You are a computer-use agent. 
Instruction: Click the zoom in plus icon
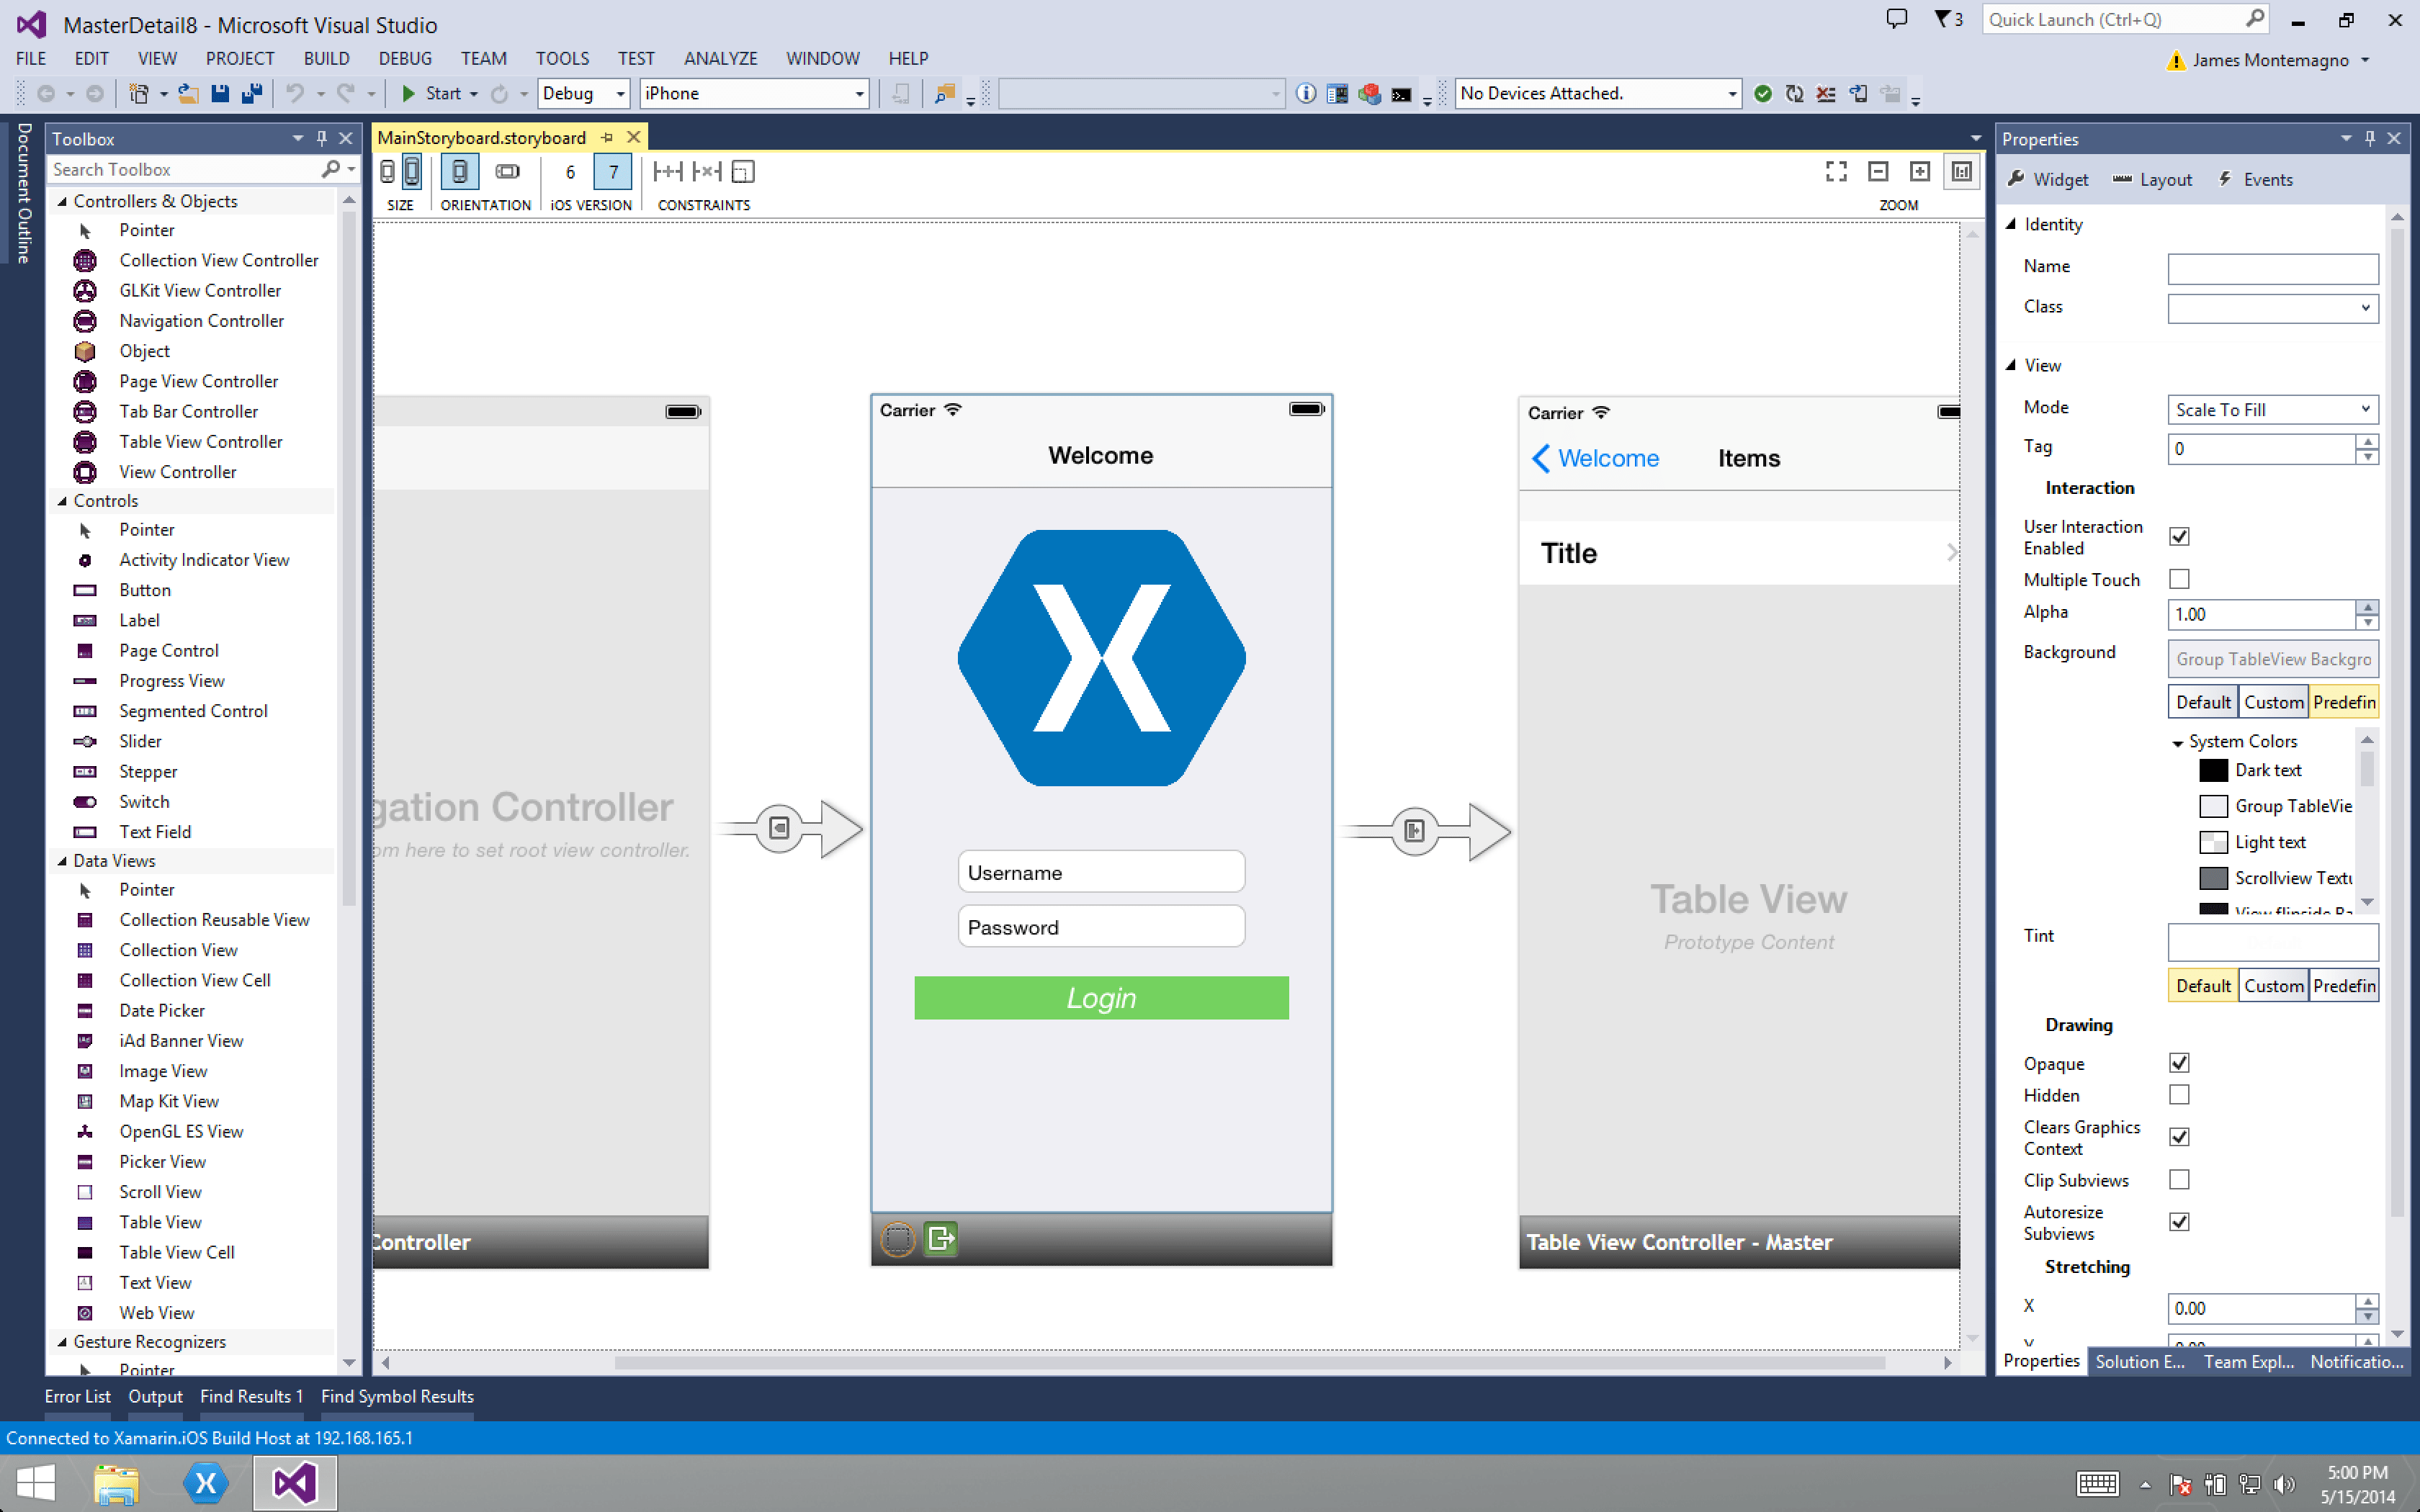1919,172
